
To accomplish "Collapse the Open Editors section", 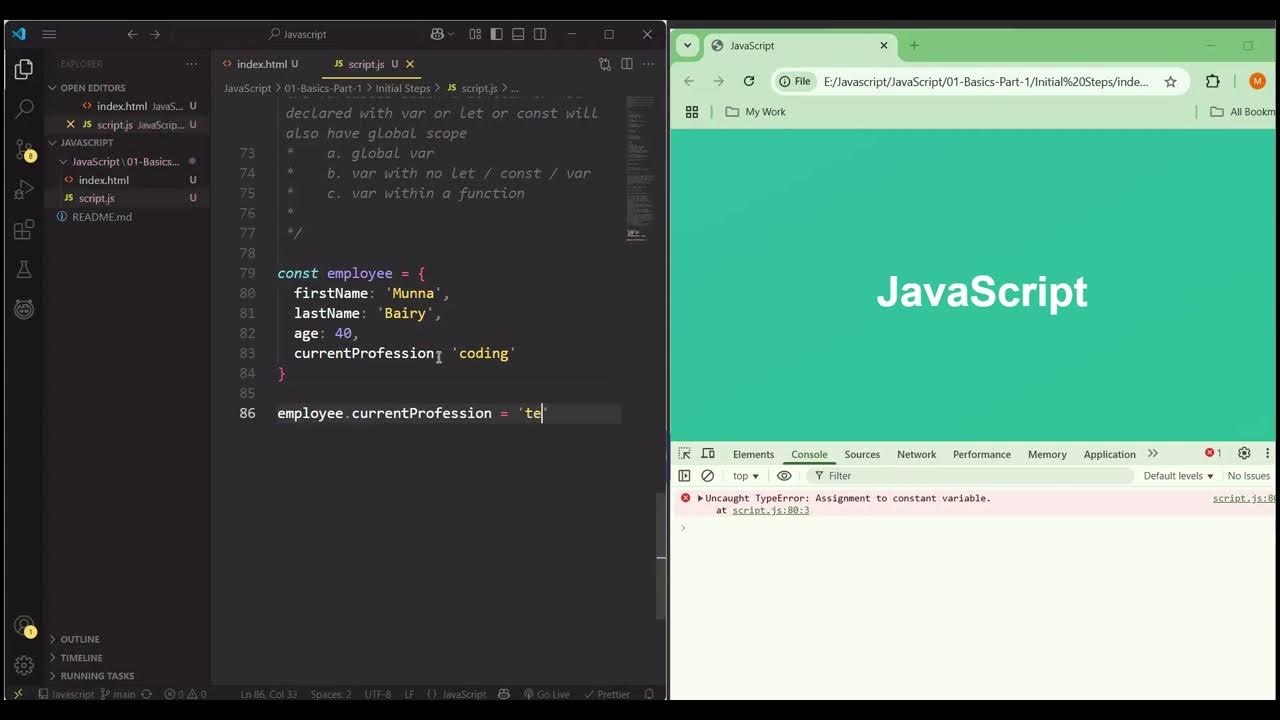I will (93, 88).
